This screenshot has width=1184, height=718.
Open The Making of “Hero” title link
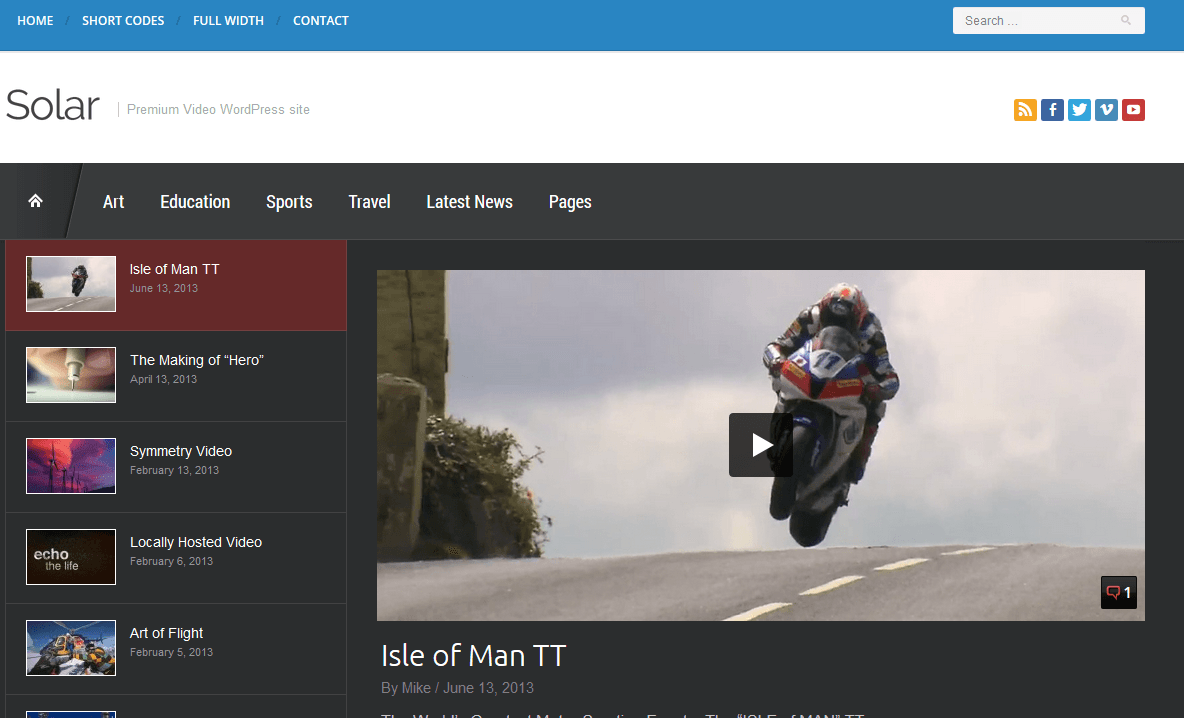(196, 360)
